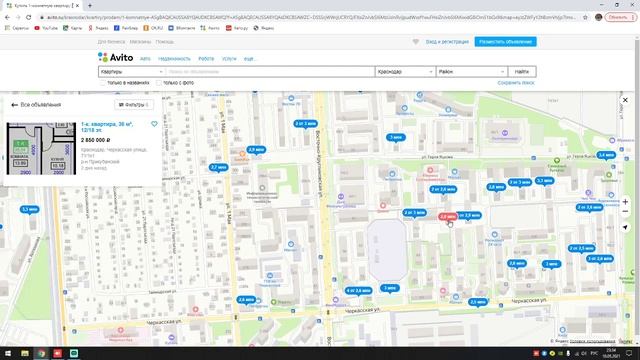640x360 pixels.
Task: Open the apartment floor plan thumbnail
Action: [x=41, y=149]
